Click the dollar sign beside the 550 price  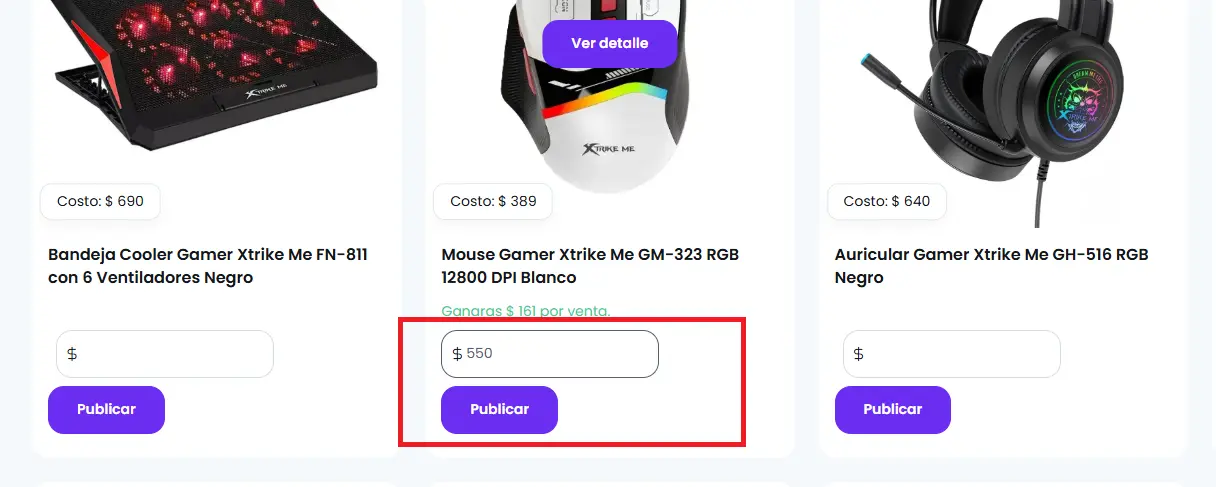457,354
